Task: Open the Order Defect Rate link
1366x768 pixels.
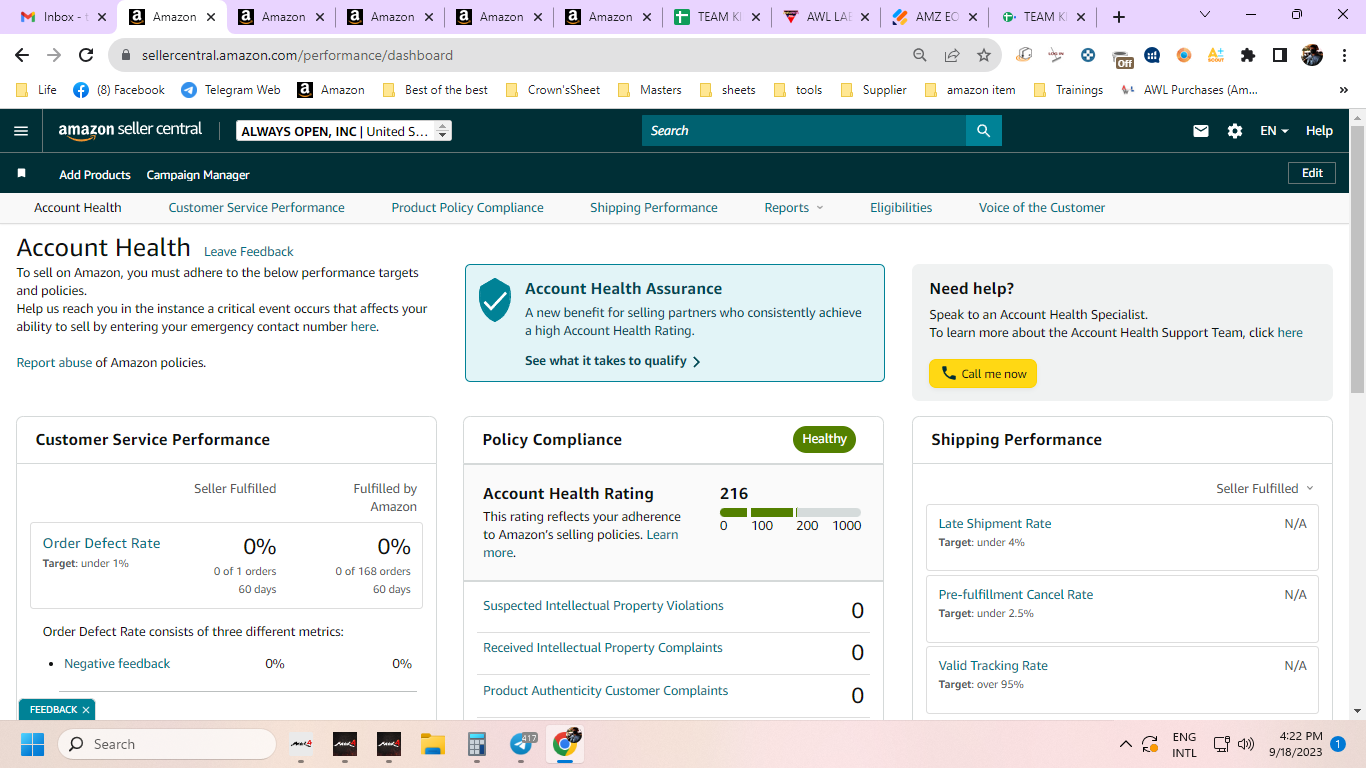Action: tap(101, 543)
